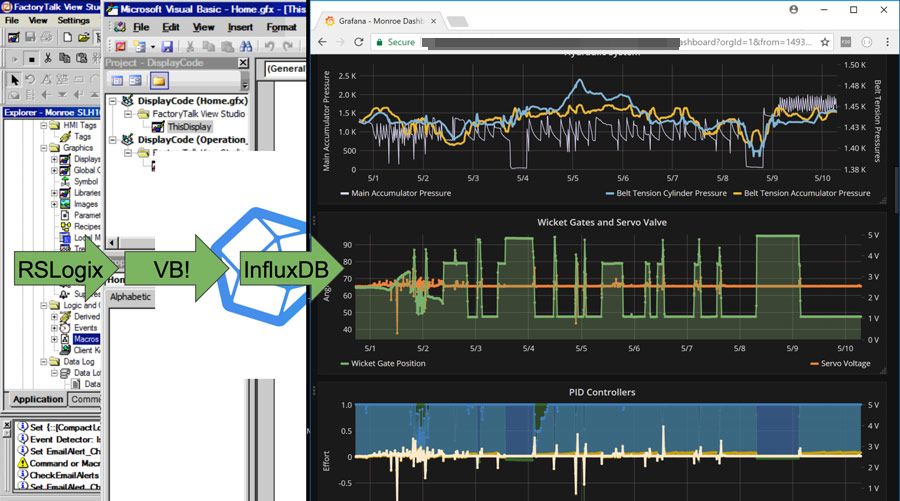Bookmark the page with the star icon
Image resolution: width=900 pixels, height=501 pixels.
click(825, 42)
